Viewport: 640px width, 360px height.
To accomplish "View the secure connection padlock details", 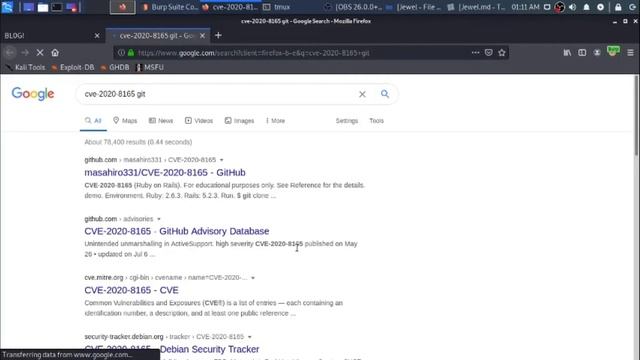I will (131, 53).
